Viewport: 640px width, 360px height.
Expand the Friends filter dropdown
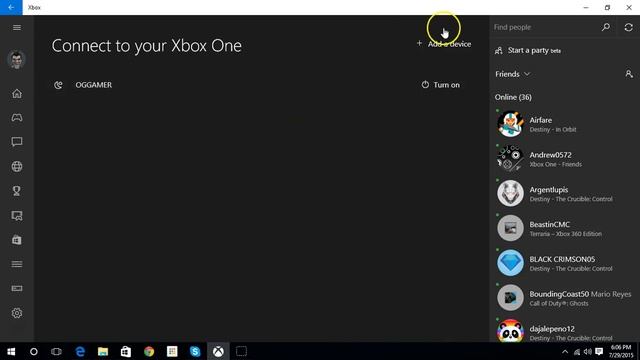pos(513,74)
